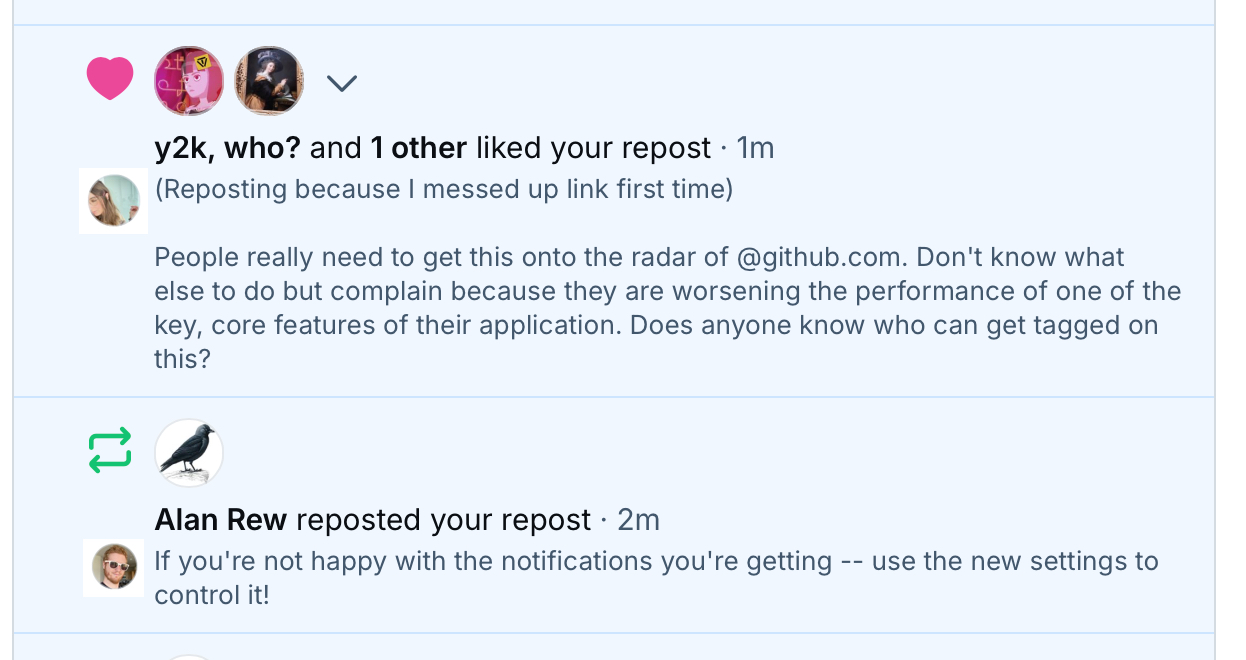Click the "2m" timestamp on repost notification
The width and height of the screenshot is (1246, 660).
pyautogui.click(x=638, y=520)
